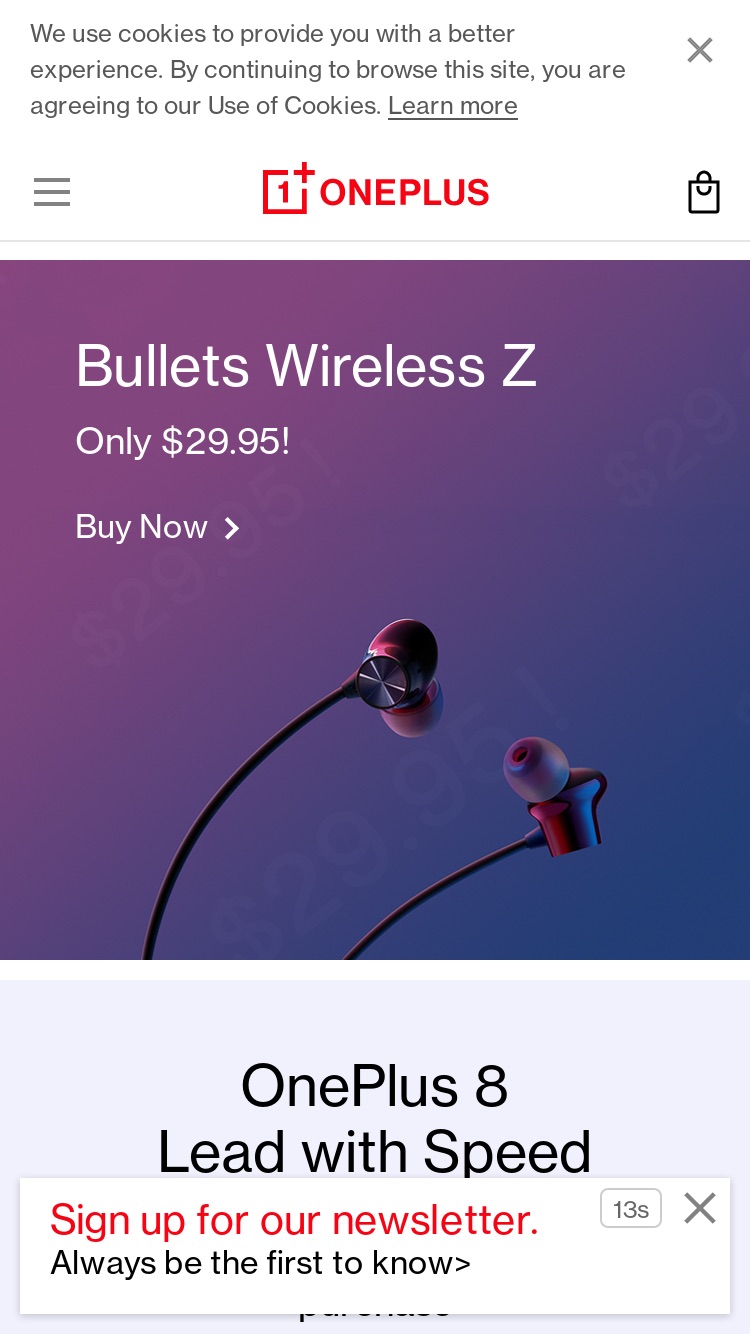Click the OnePlus logo
Screen dimensions: 750x1334
click(x=375, y=190)
